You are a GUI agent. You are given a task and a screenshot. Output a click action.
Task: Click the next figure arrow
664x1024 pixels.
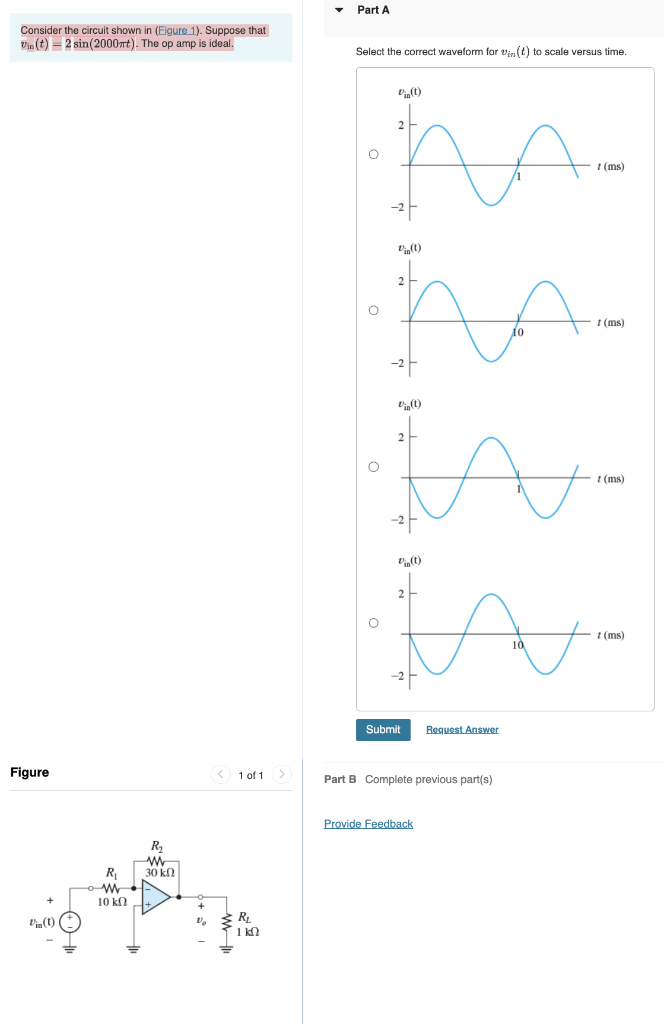click(x=282, y=773)
